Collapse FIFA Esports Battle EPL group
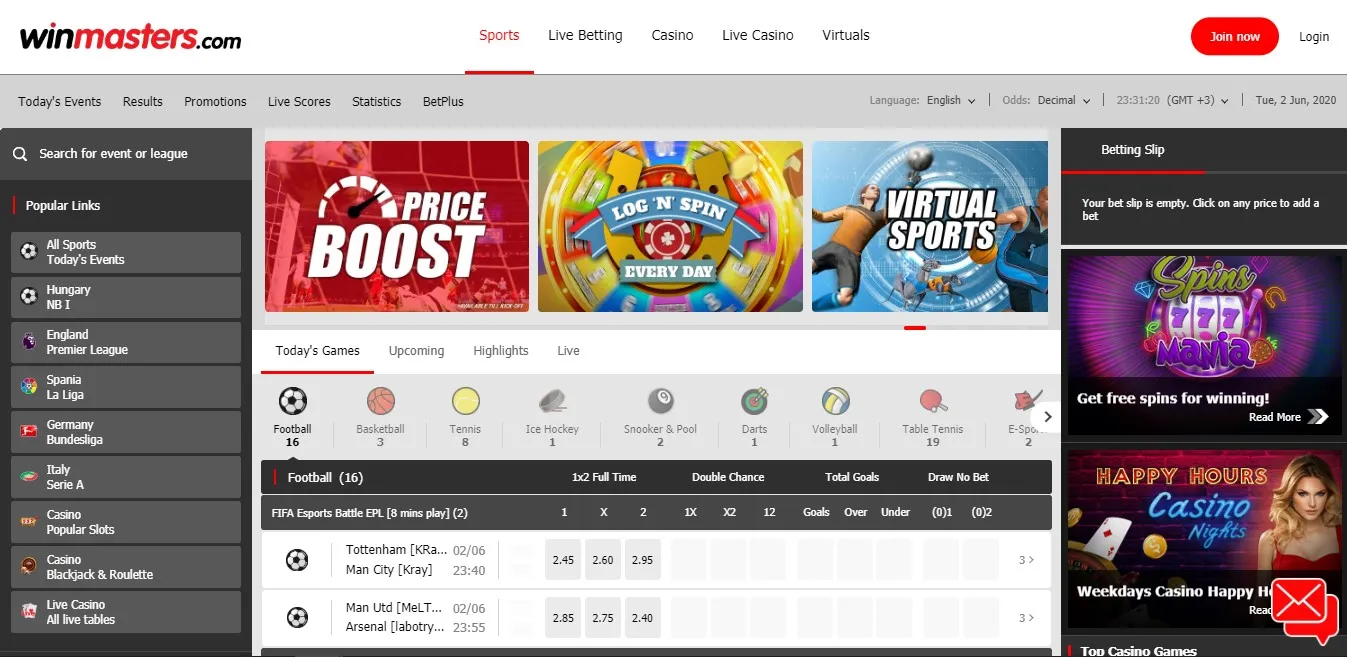Screen dimensions: 1347x657 point(656,512)
